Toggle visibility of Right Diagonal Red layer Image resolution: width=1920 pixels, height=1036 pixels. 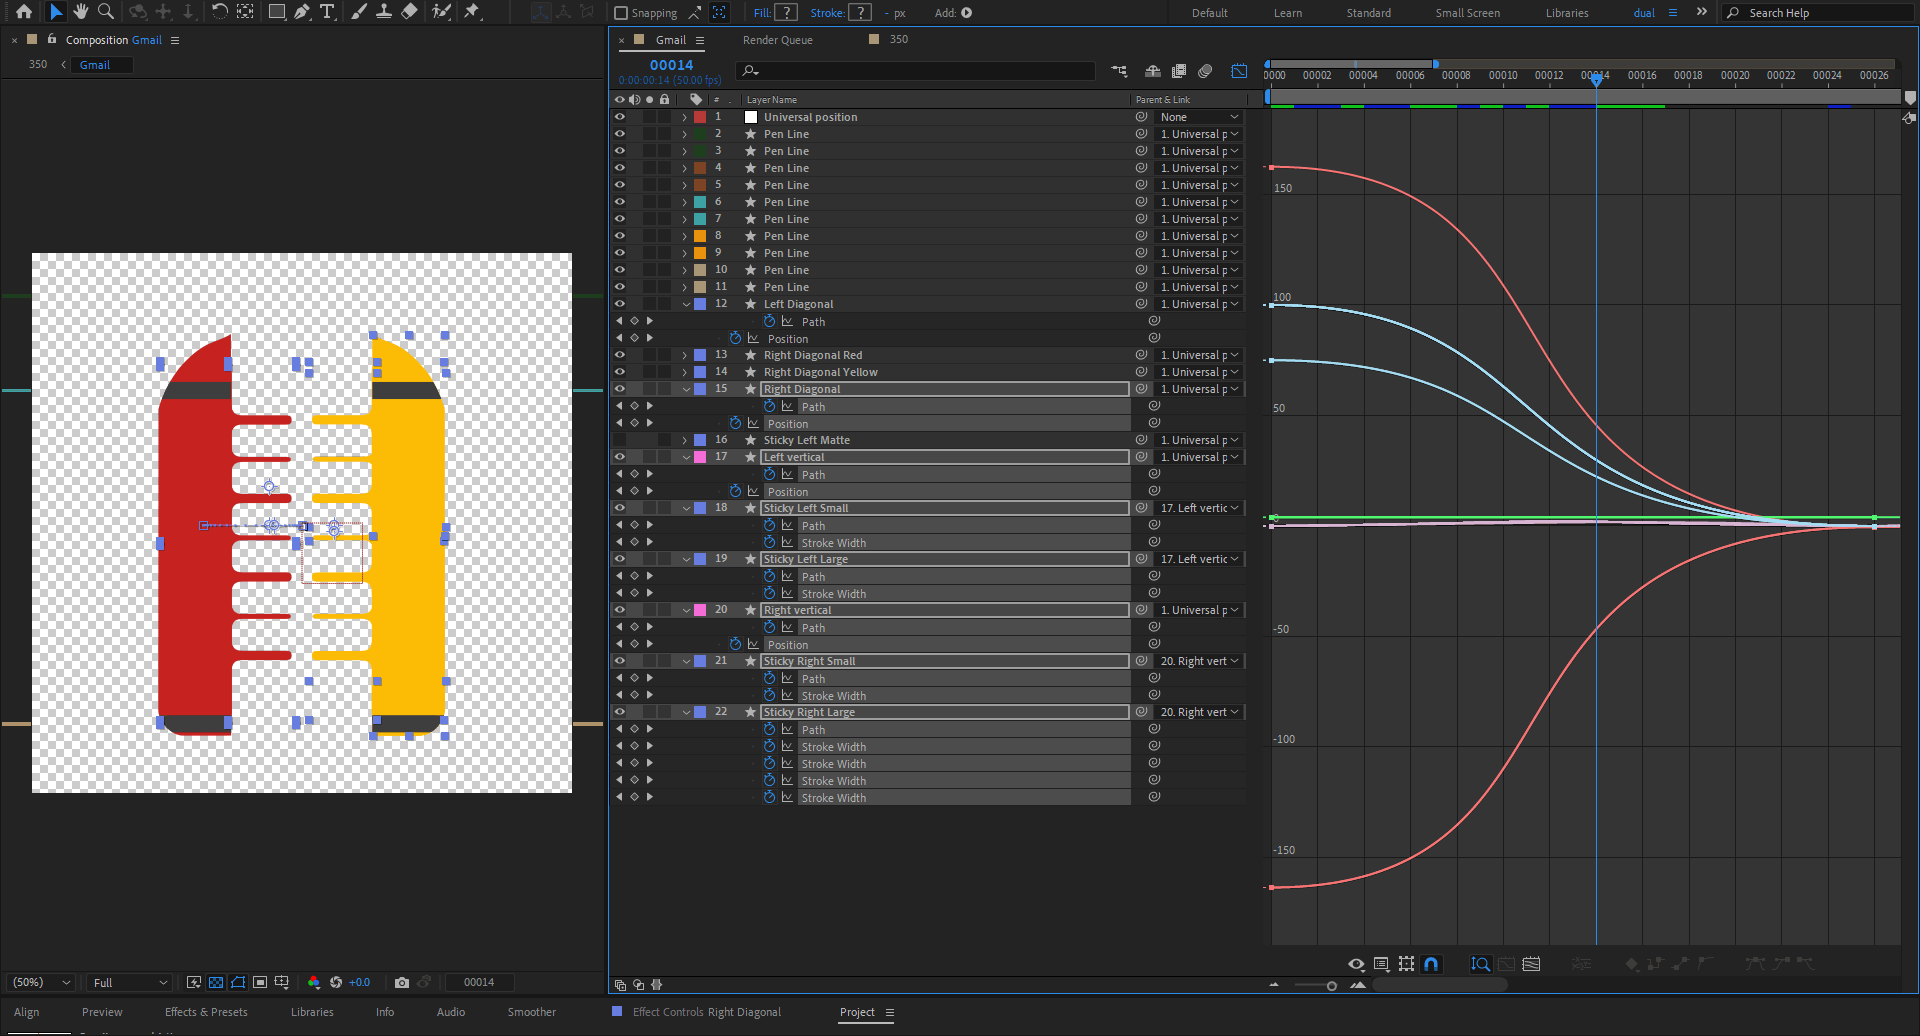[x=619, y=355]
